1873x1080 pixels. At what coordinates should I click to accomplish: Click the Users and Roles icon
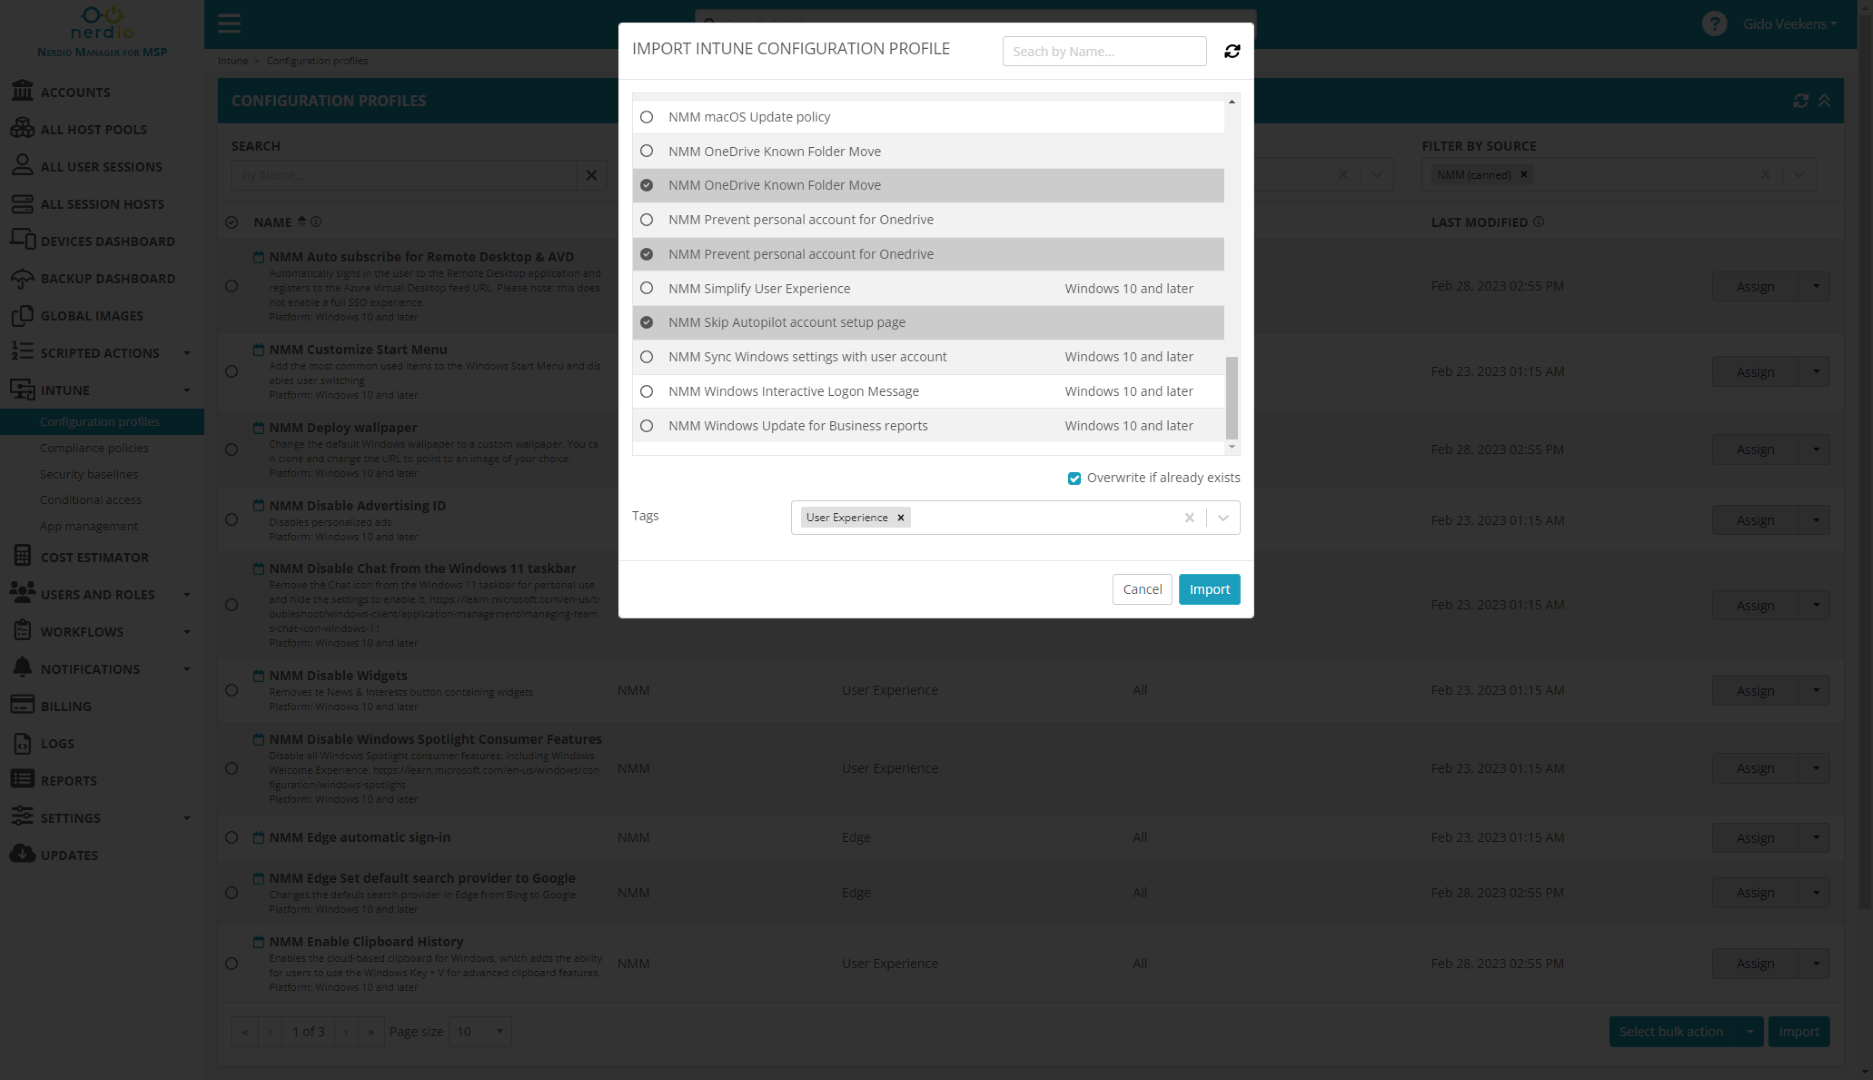pyautogui.click(x=22, y=593)
